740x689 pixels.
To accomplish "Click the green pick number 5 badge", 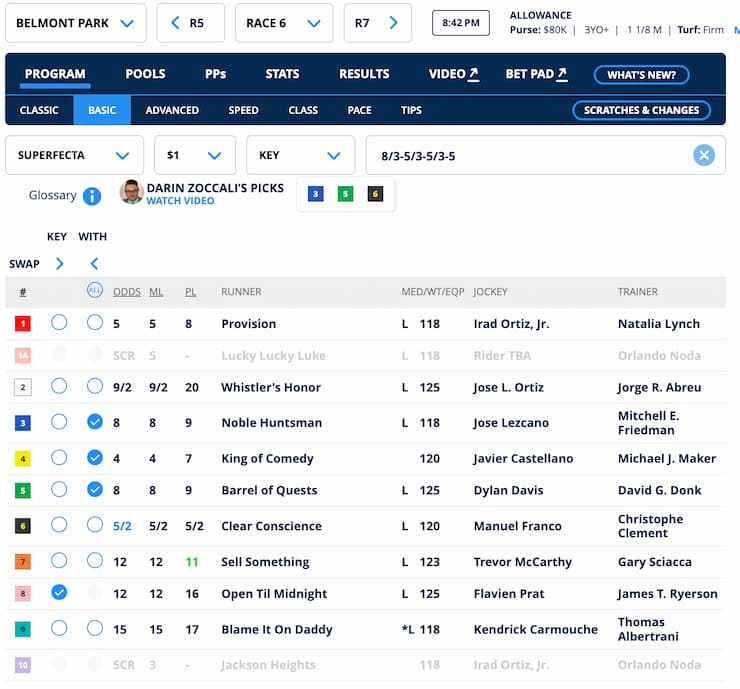I will 345,193.
